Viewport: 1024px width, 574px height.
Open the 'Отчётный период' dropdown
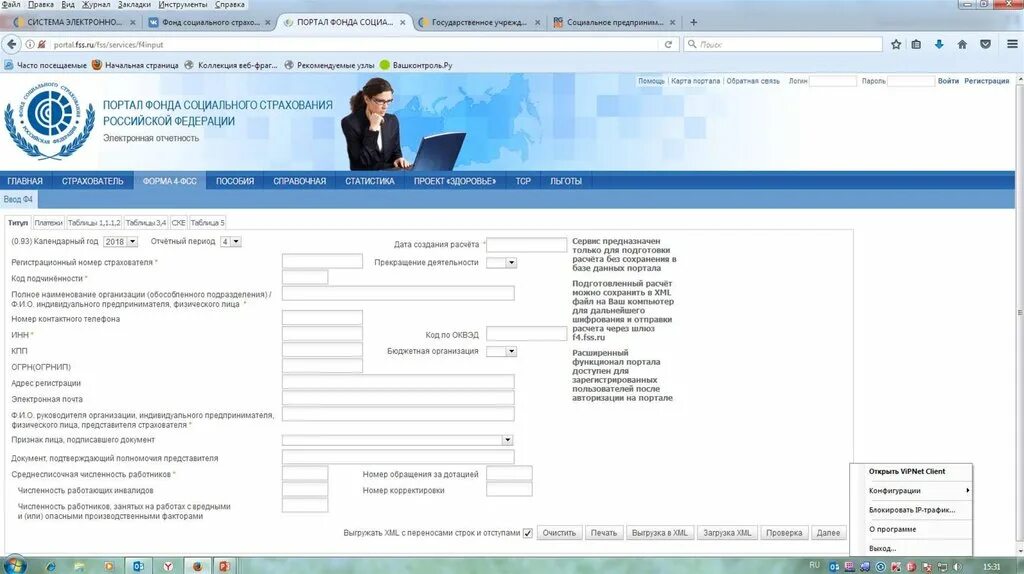[x=231, y=242]
